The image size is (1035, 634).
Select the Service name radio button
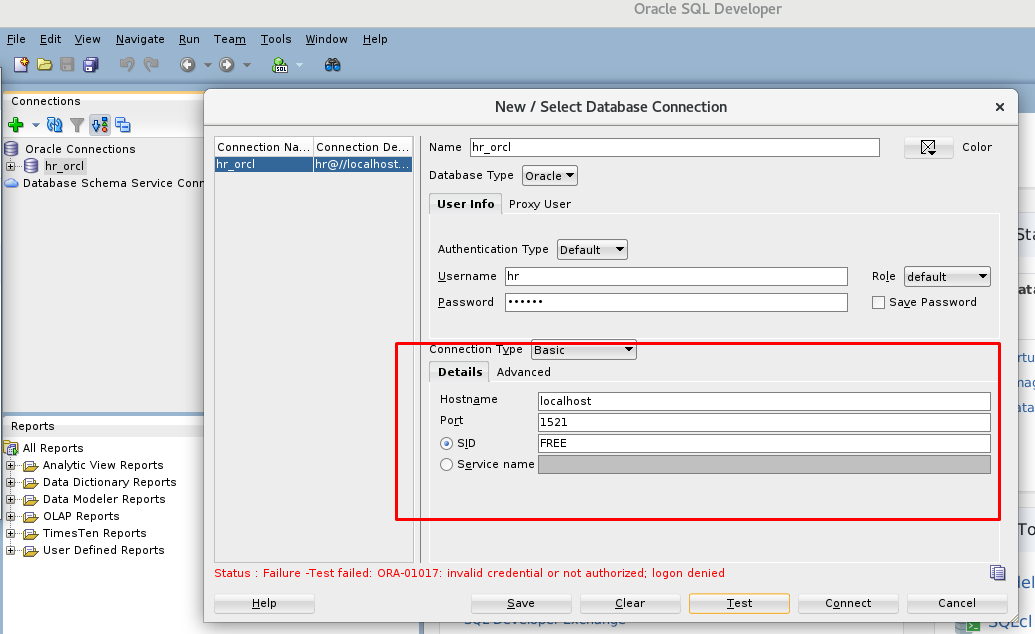446,465
